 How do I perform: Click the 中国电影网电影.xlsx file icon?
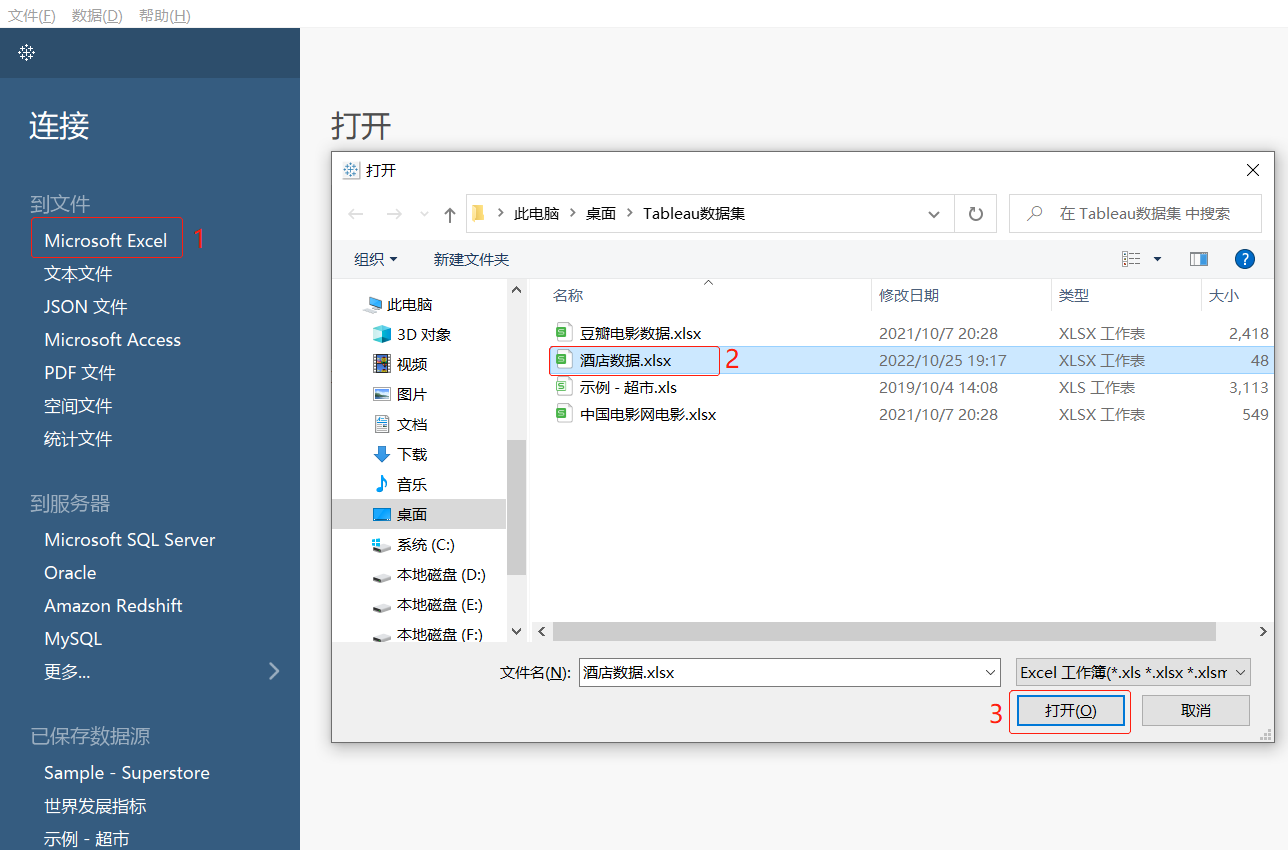coord(562,414)
